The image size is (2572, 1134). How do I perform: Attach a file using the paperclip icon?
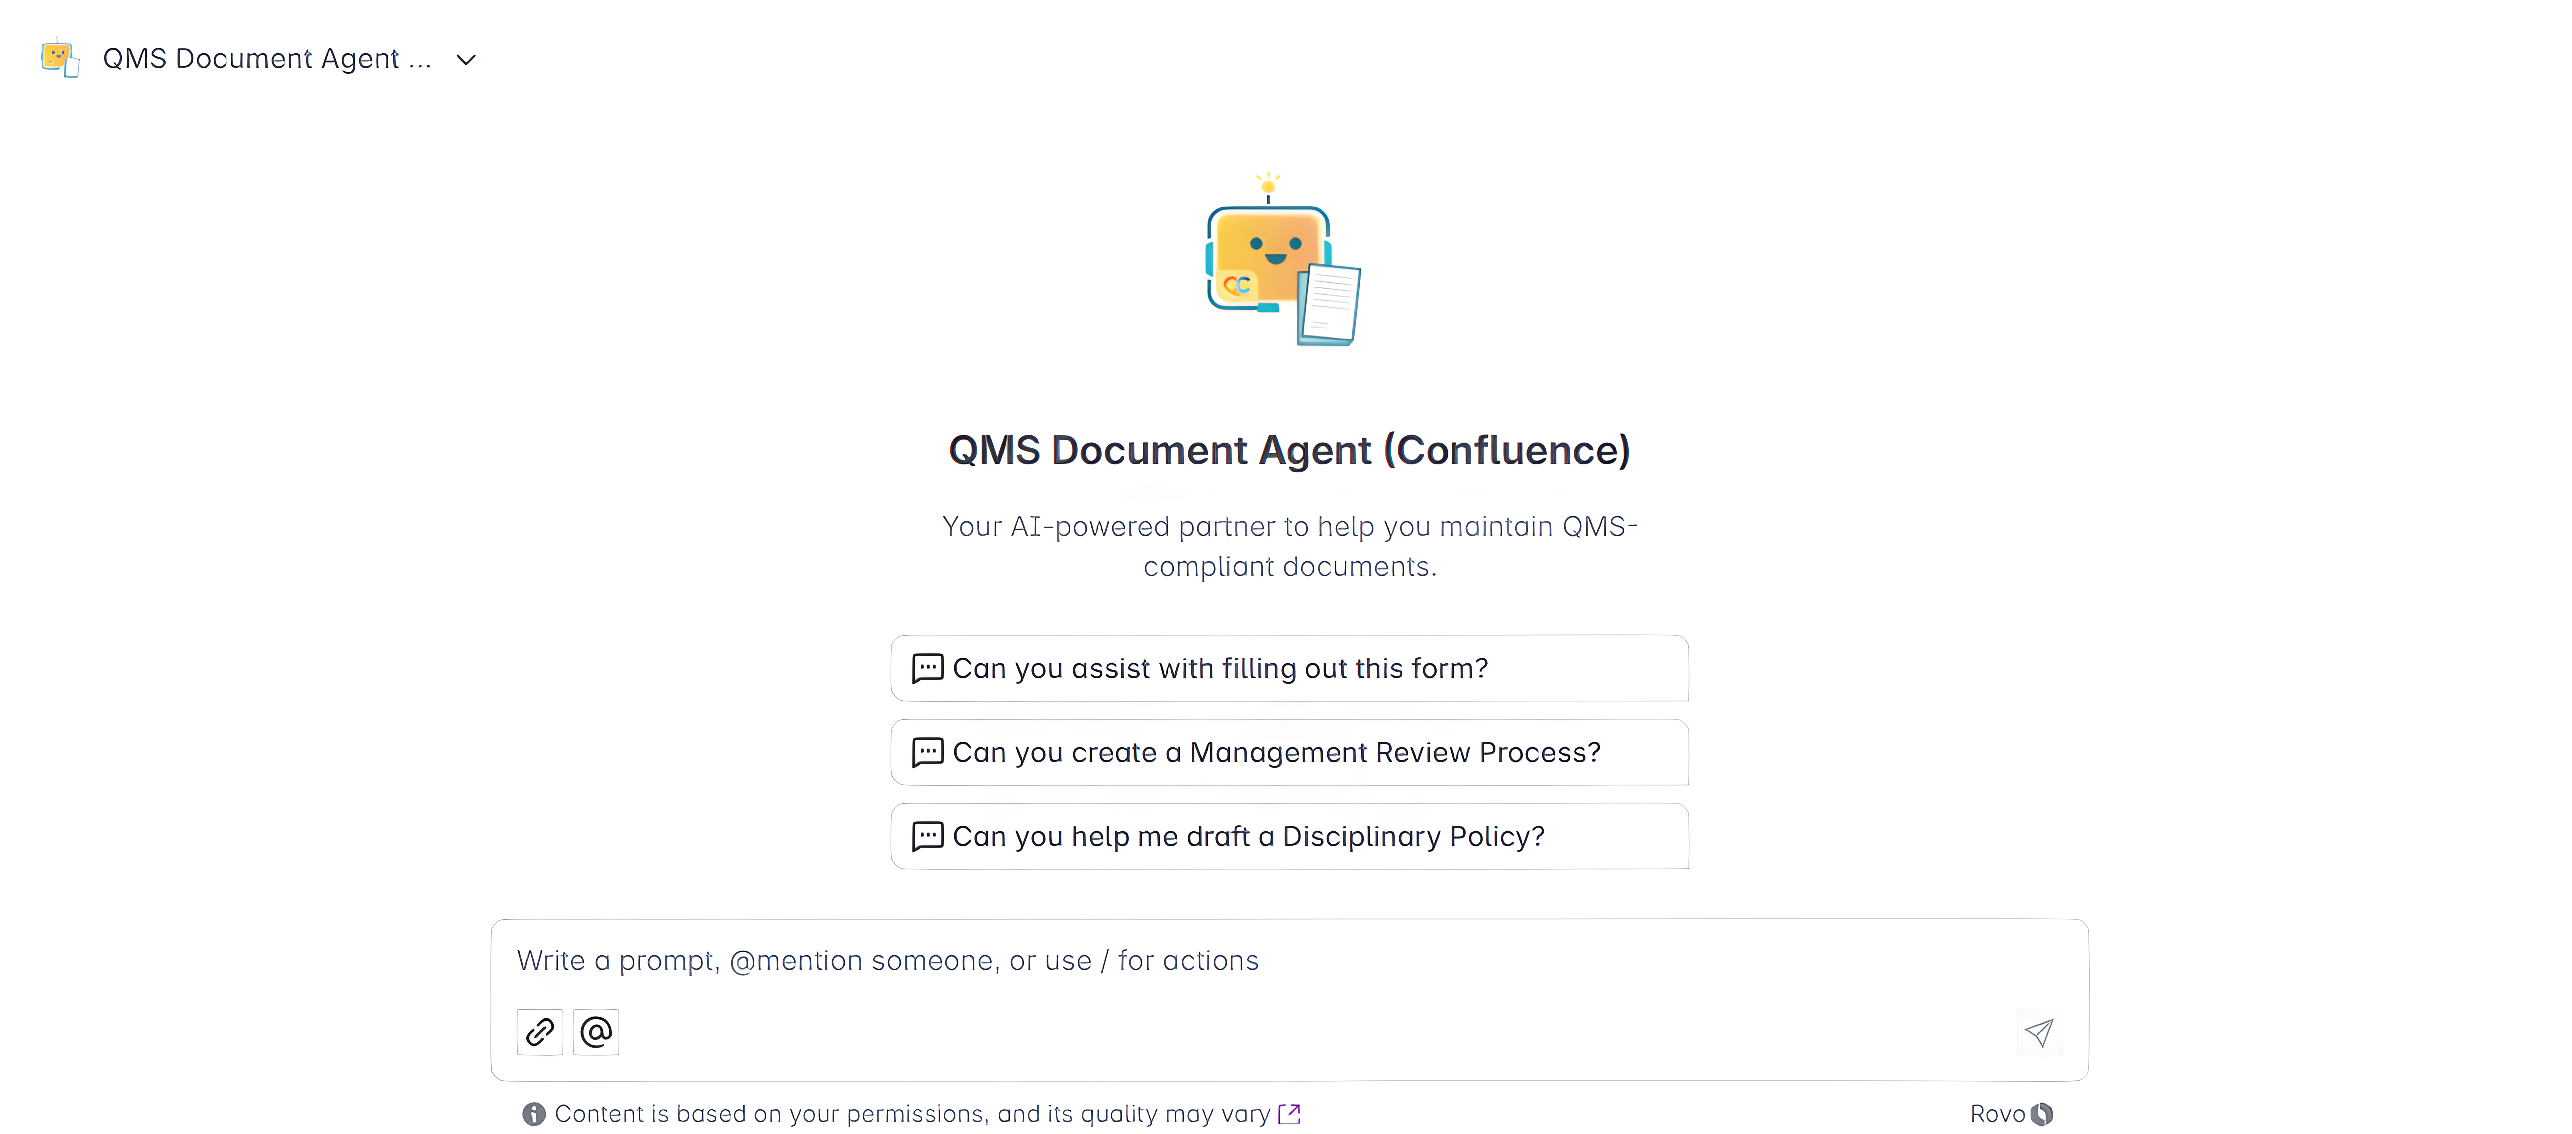[x=539, y=1031]
